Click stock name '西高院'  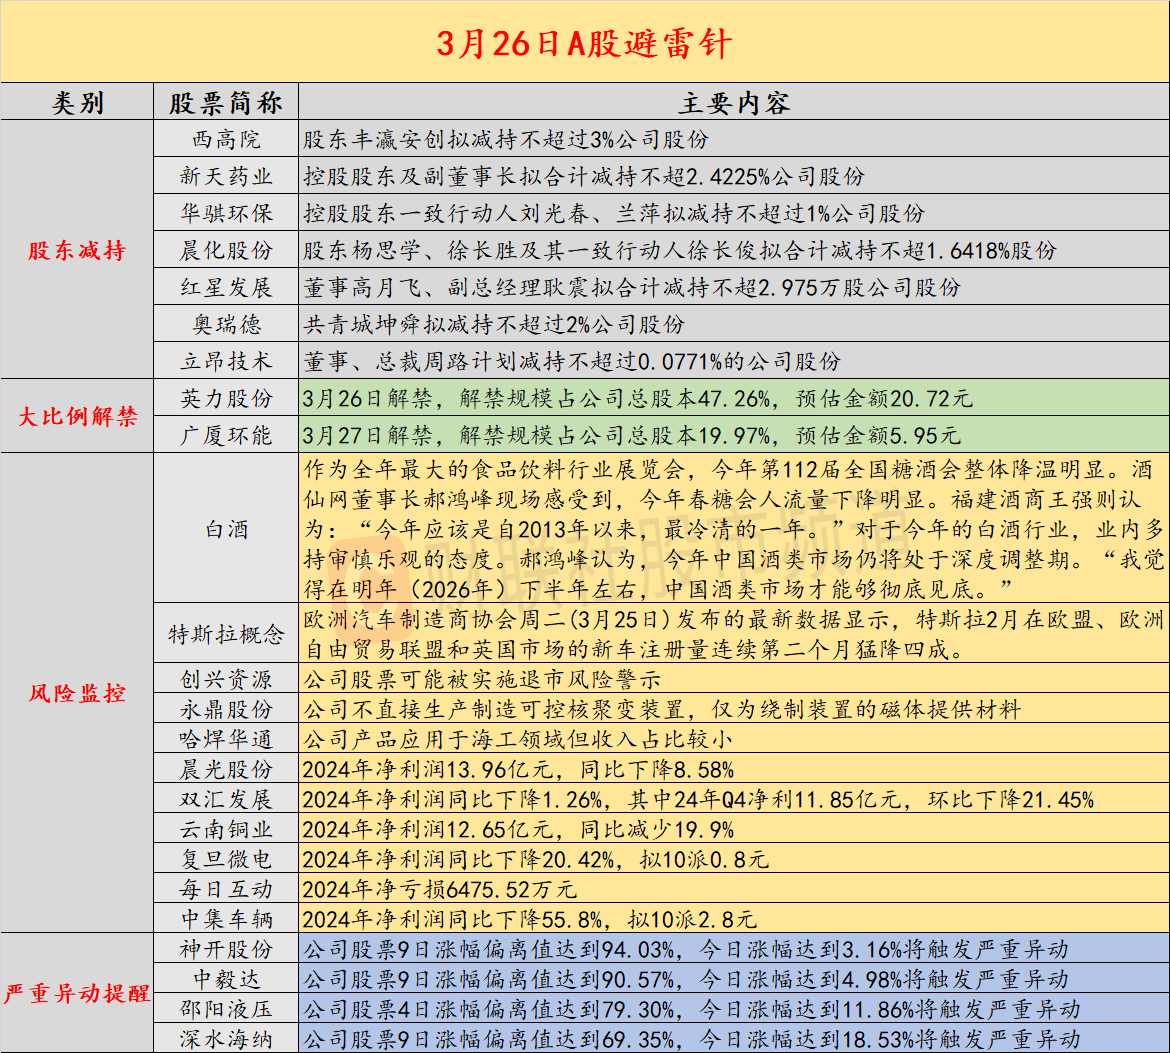(x=225, y=139)
